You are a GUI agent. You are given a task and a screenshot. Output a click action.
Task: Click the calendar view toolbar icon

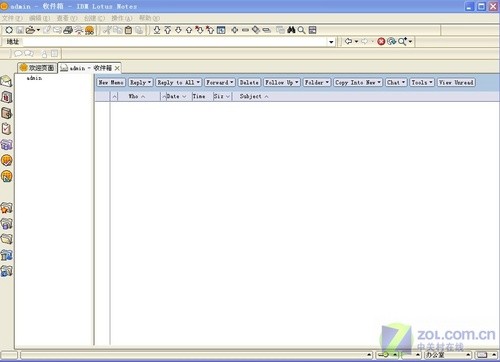coord(221,30)
